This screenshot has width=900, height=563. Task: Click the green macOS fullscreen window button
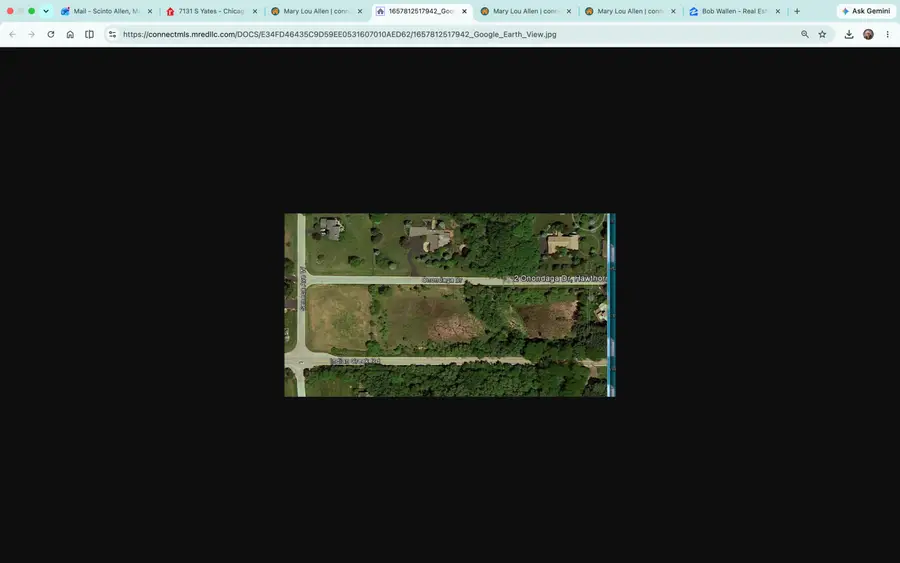(32, 11)
